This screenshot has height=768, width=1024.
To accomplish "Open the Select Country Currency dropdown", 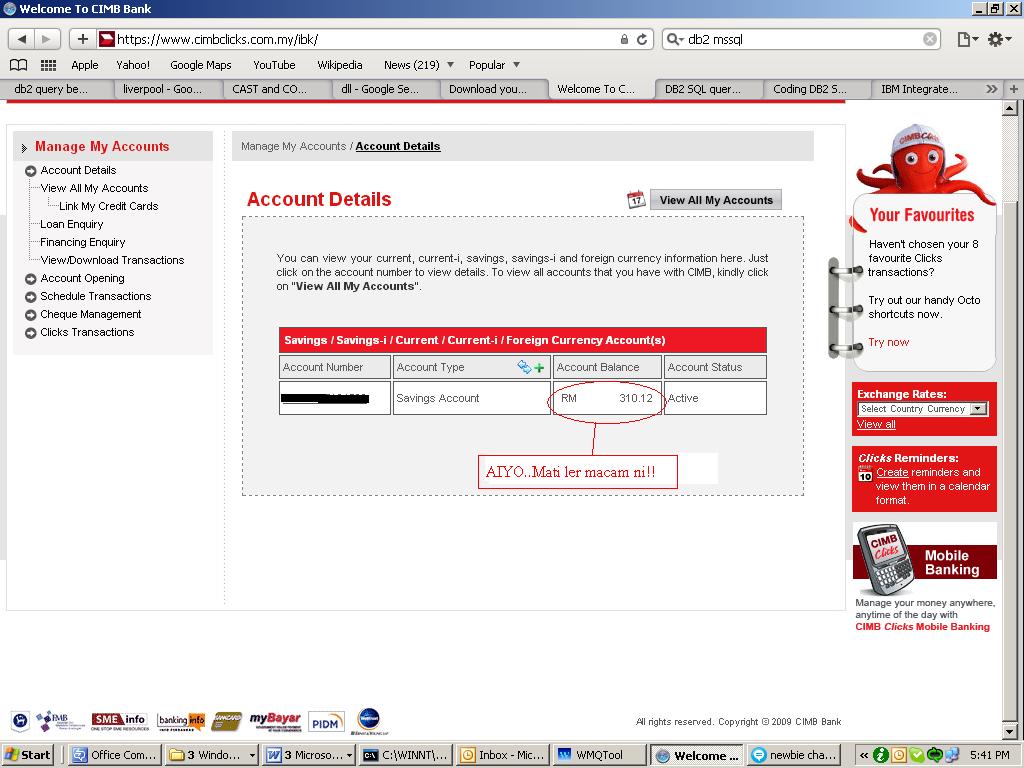I will coord(922,409).
